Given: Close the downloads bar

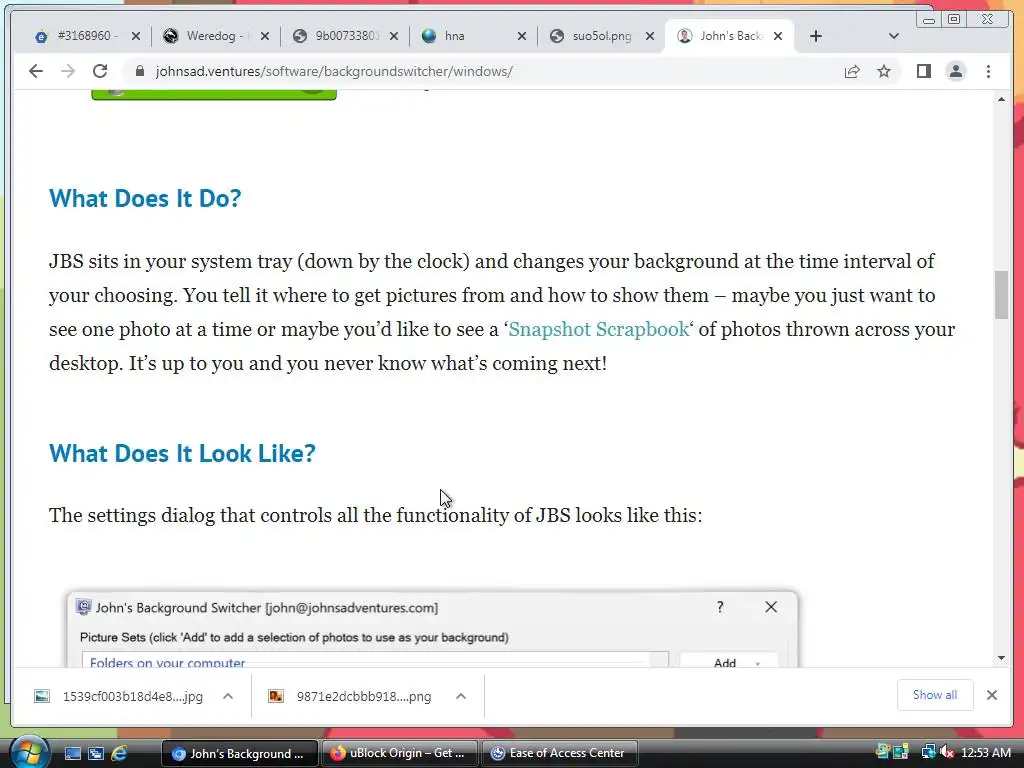Looking at the screenshot, I should click(x=992, y=695).
